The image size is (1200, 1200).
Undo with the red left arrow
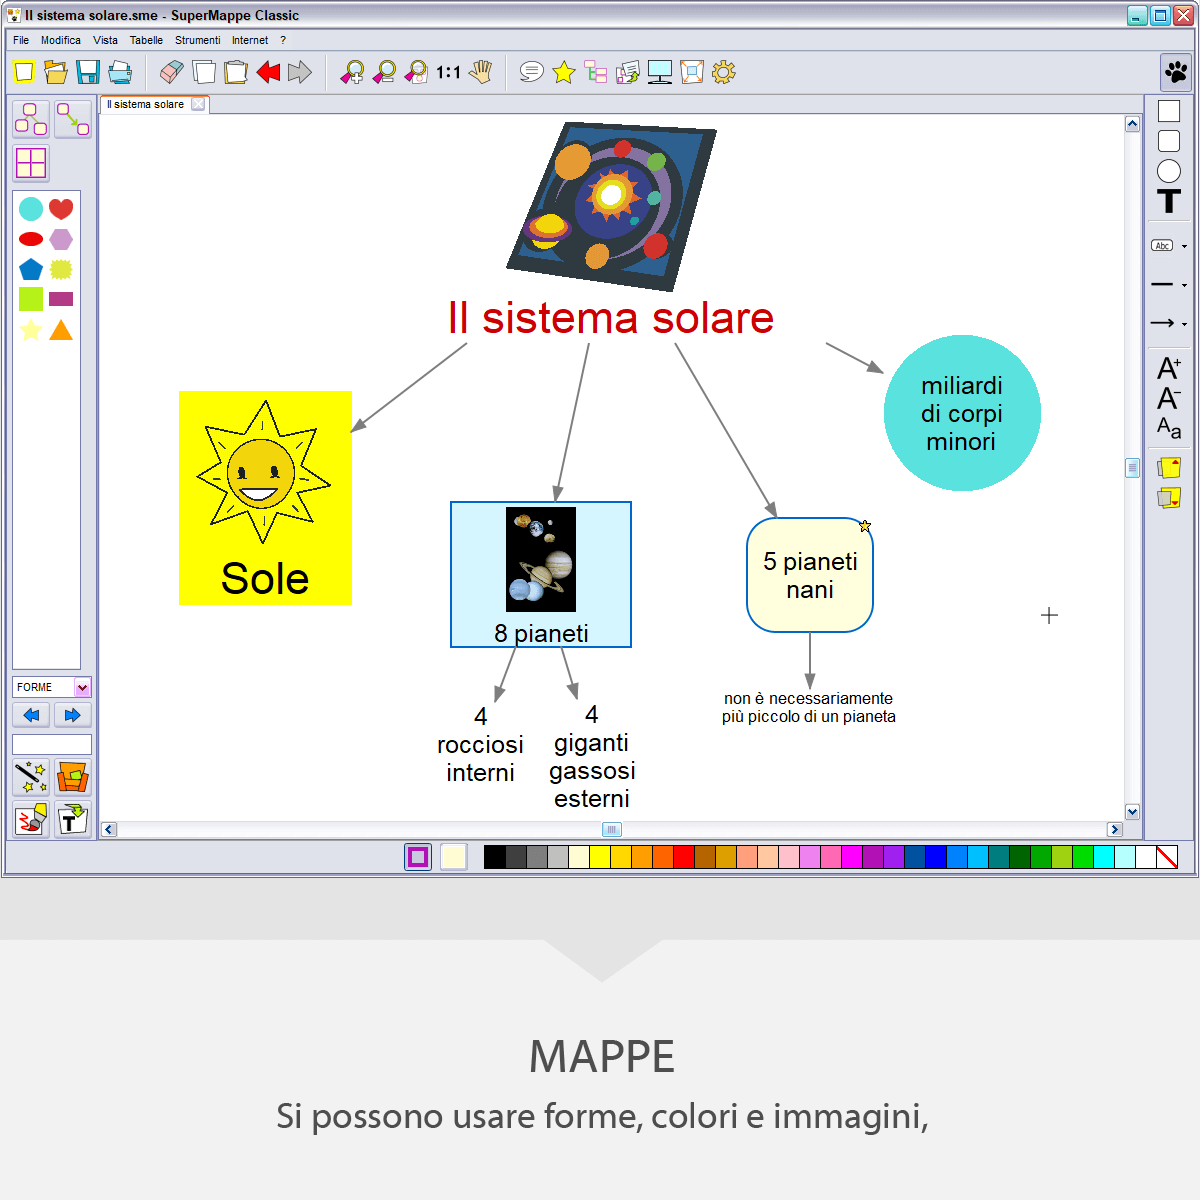point(268,72)
